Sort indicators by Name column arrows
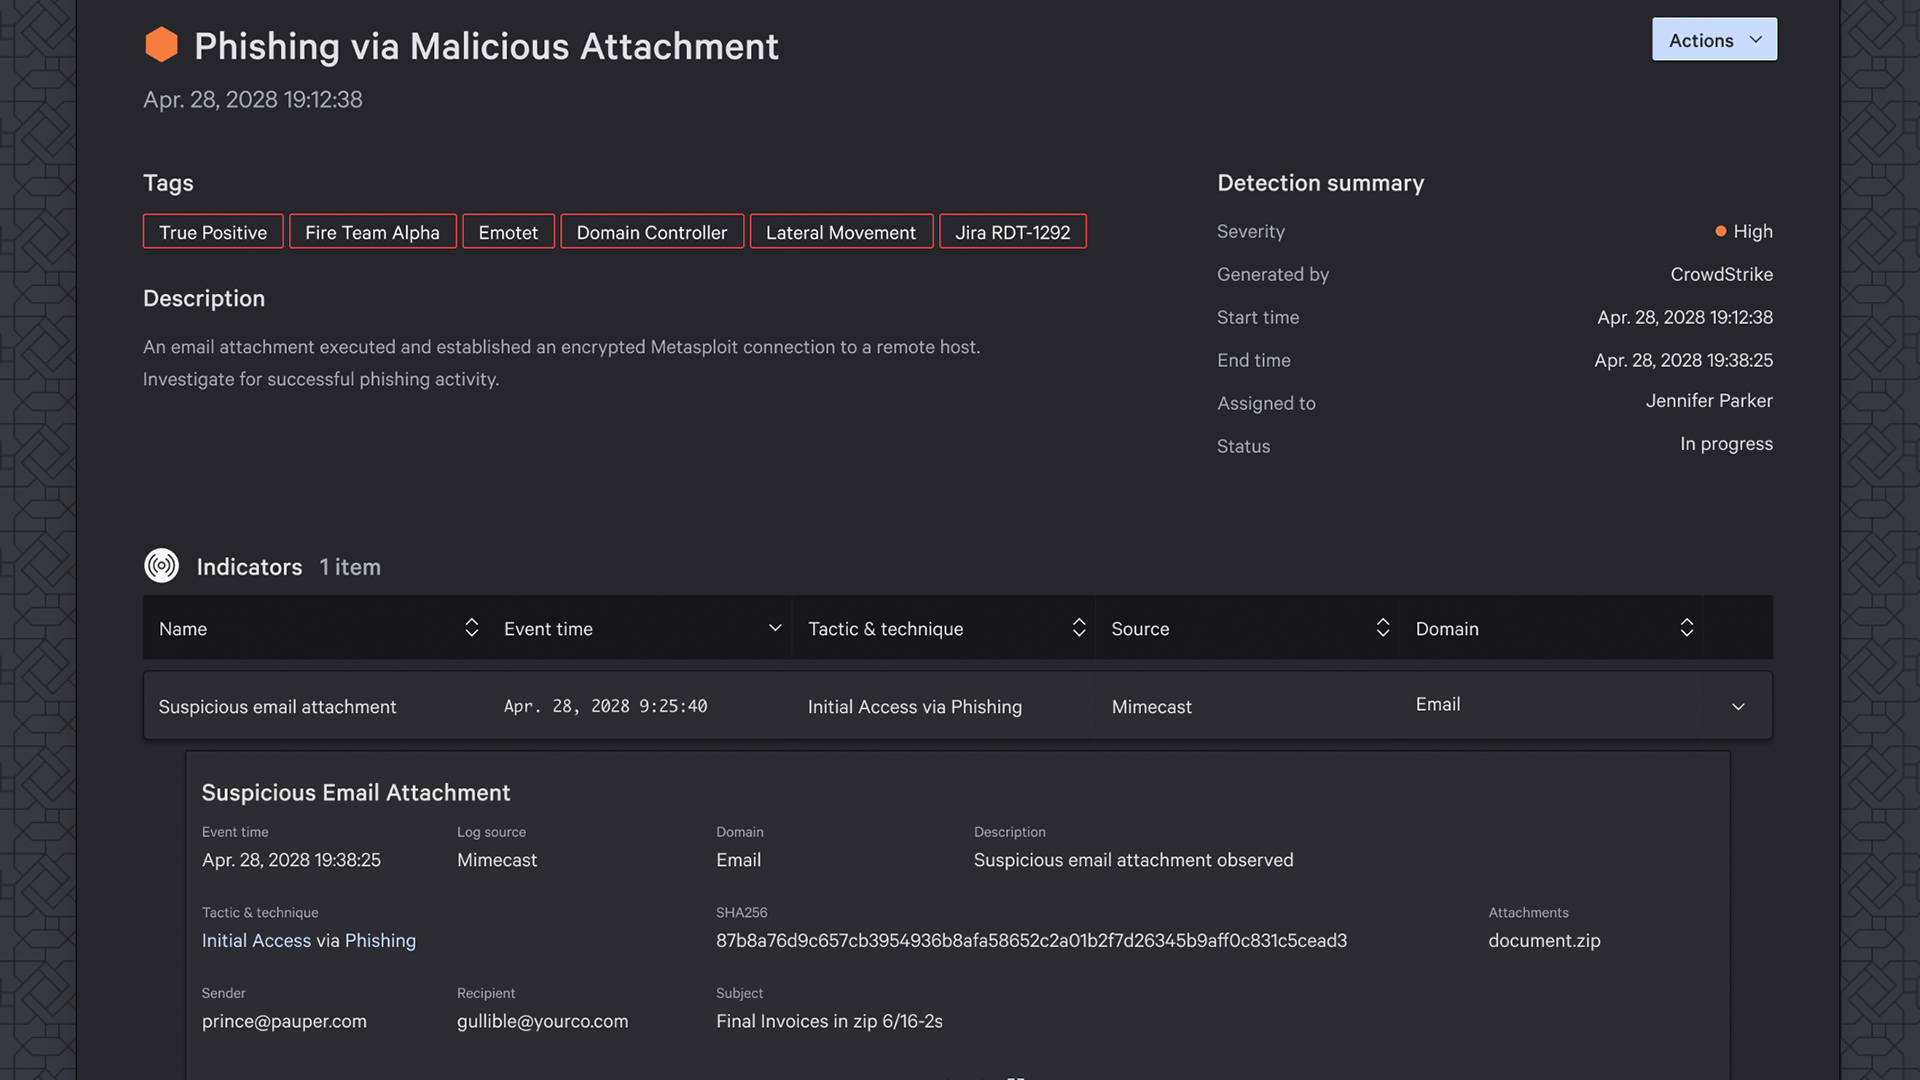Image resolution: width=1920 pixels, height=1080 pixels. click(x=471, y=628)
